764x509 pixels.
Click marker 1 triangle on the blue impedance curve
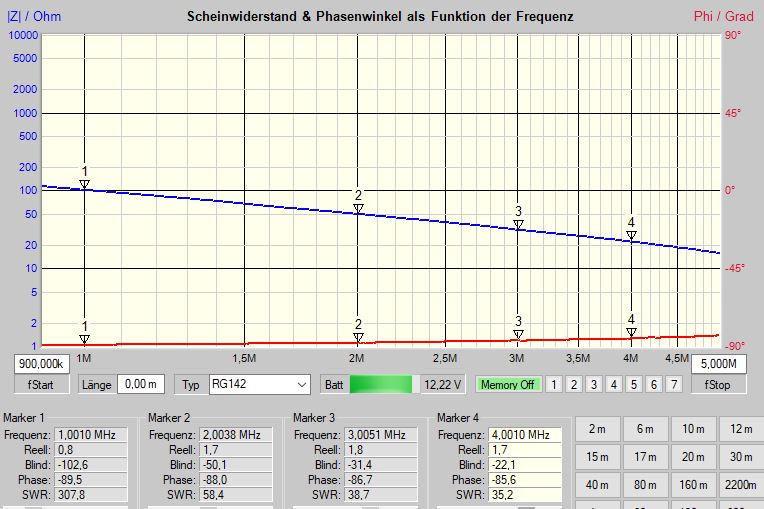[85, 184]
